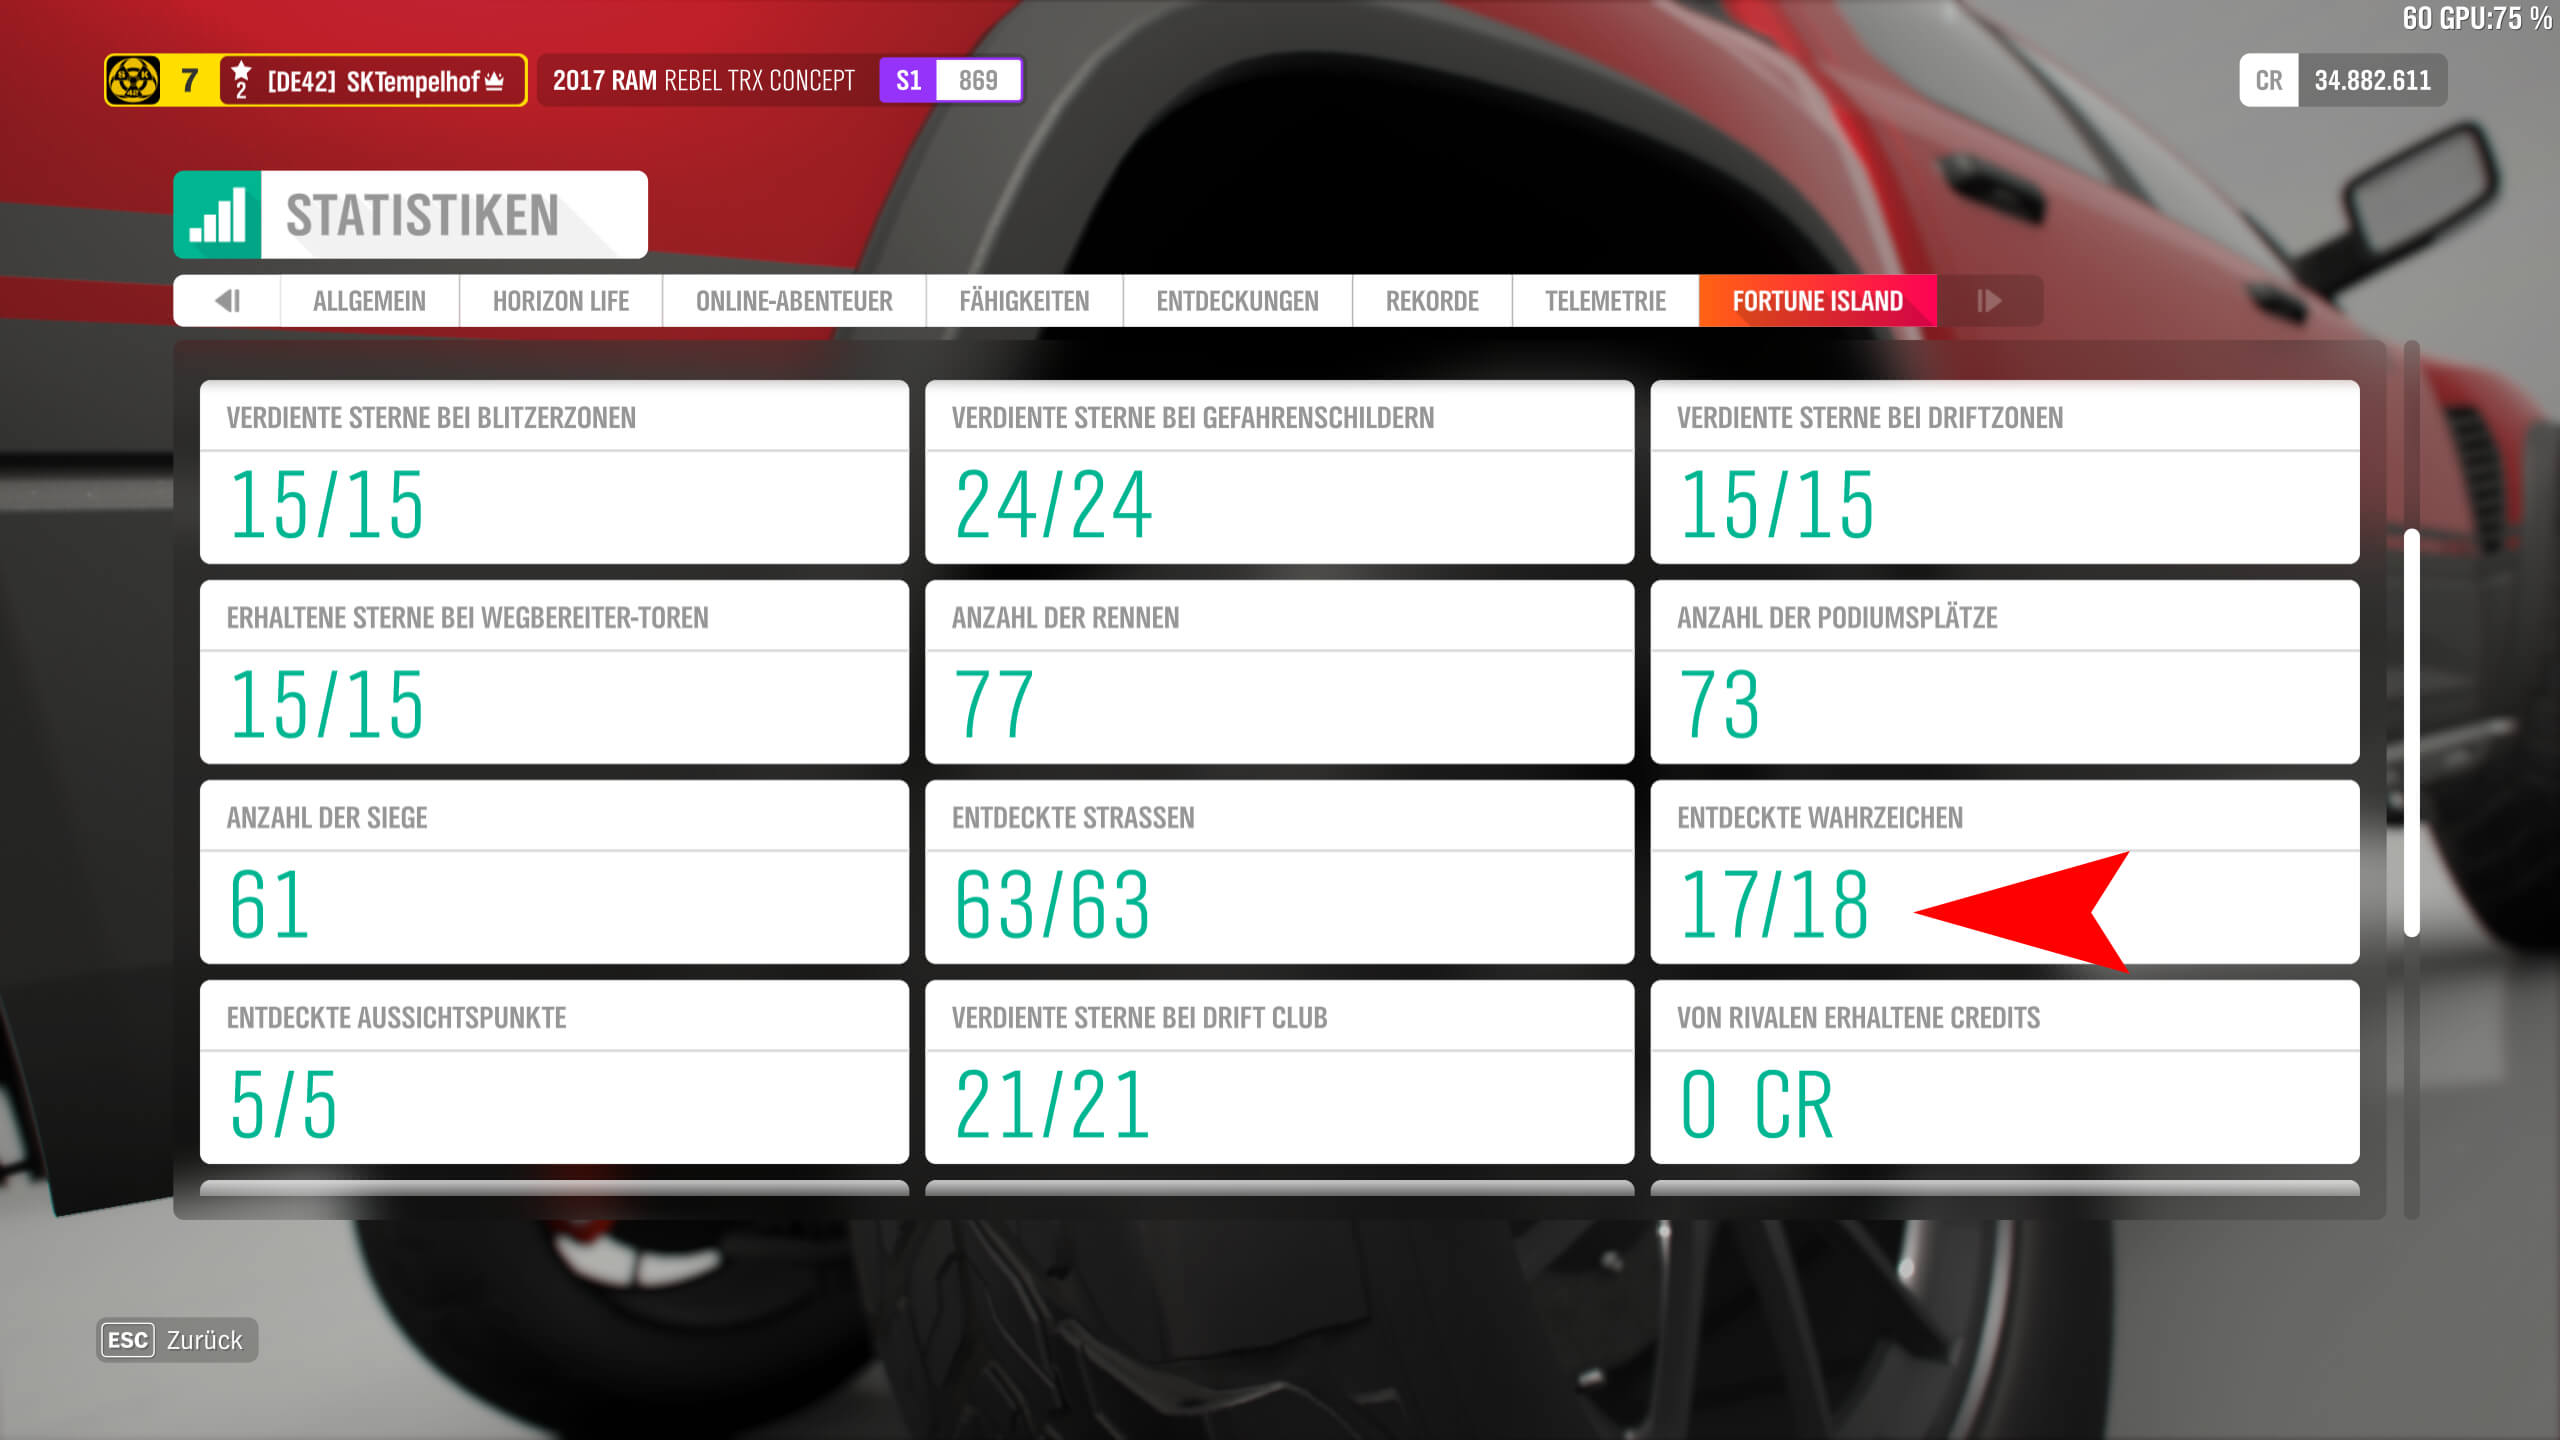Image resolution: width=2560 pixels, height=1440 pixels.
Task: Click the 2017 RAM Rebel TRX Concept label
Action: tap(704, 80)
